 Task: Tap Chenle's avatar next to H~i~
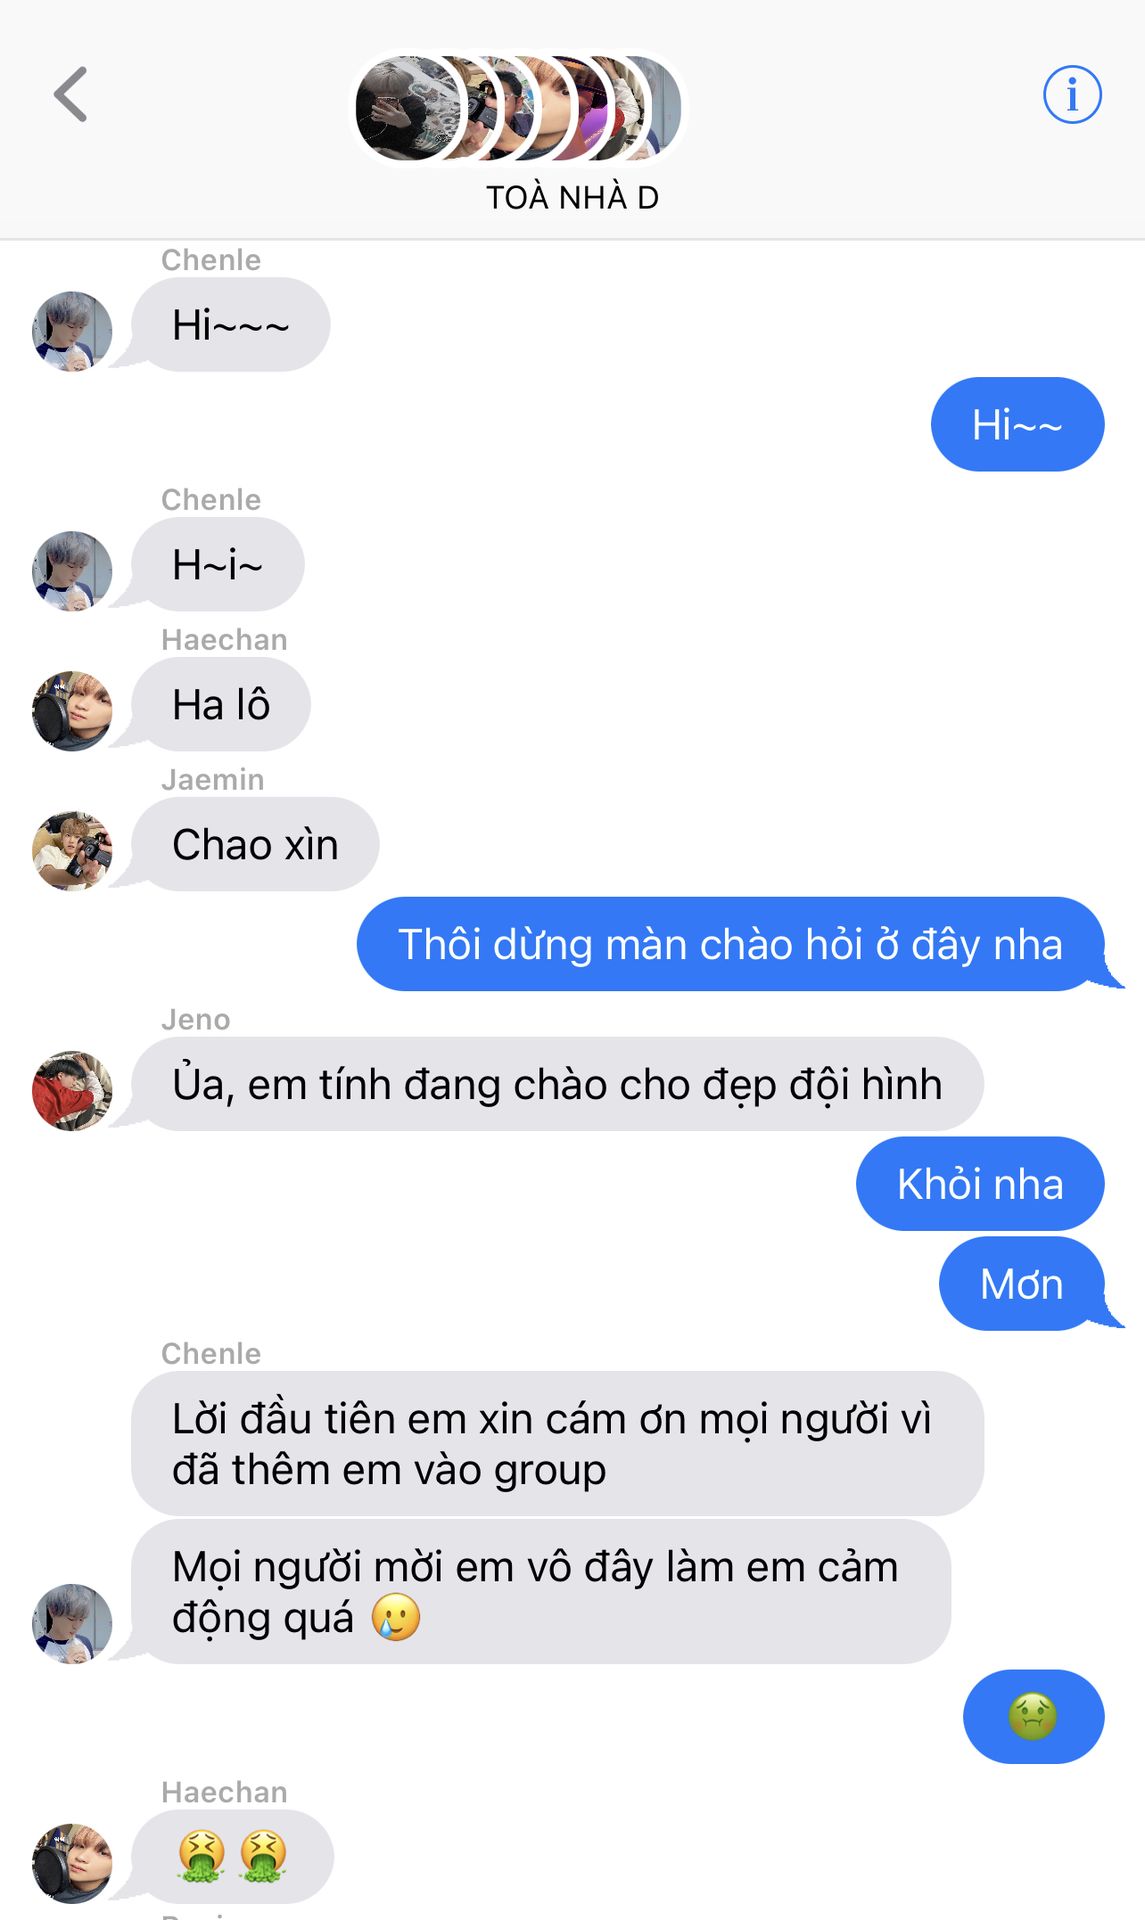[x=72, y=571]
